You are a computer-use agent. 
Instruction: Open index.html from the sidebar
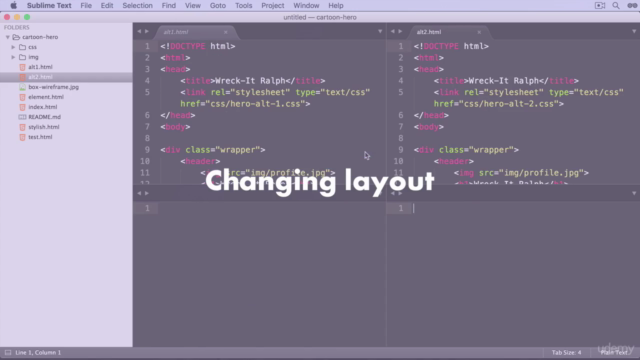(42, 107)
